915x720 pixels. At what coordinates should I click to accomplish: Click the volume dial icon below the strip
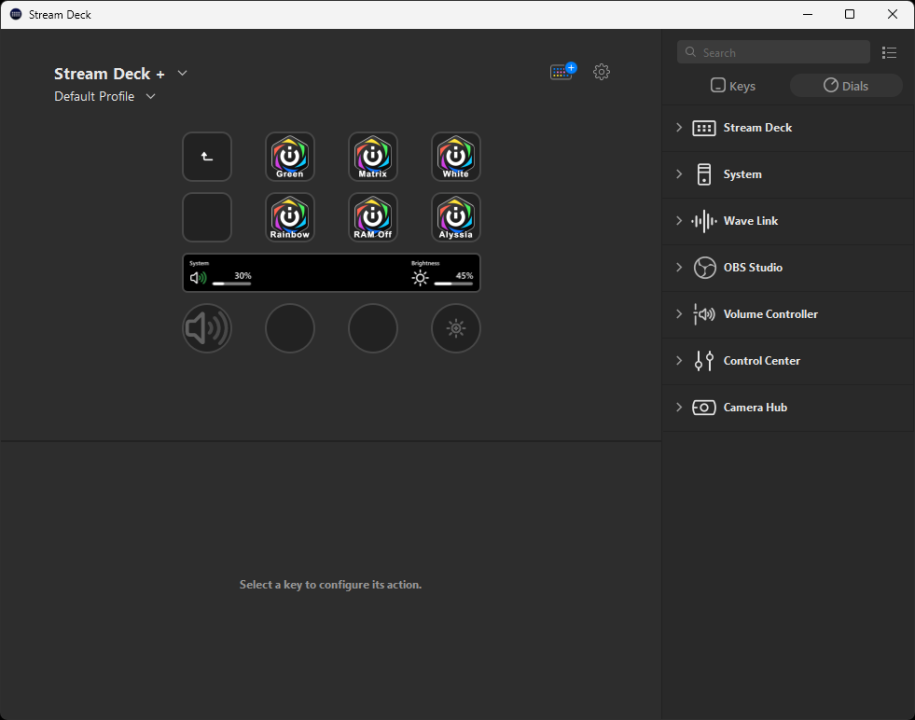(x=206, y=328)
